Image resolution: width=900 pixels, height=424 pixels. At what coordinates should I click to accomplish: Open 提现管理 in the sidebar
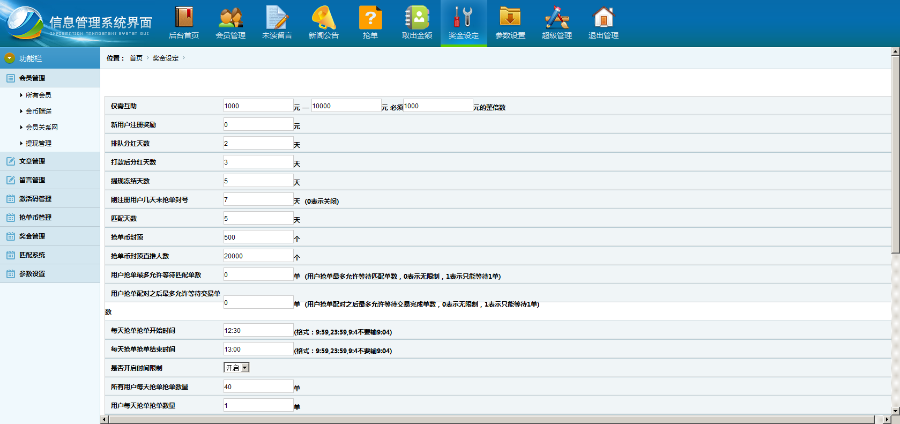[x=39, y=143]
